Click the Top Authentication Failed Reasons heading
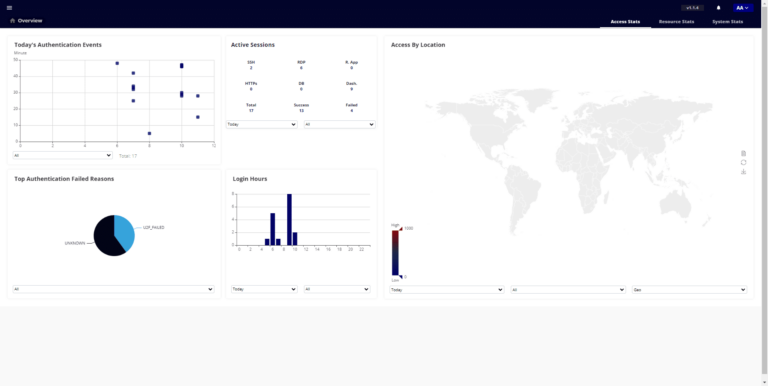 [64, 179]
